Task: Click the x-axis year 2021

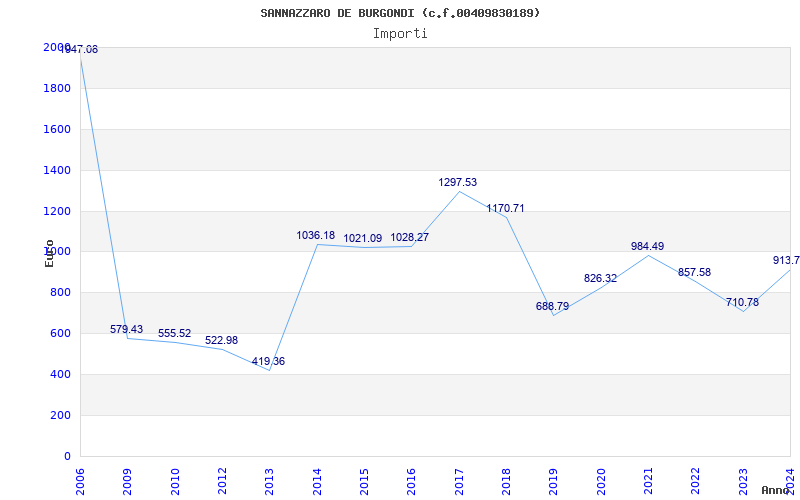Action: pyautogui.click(x=648, y=482)
